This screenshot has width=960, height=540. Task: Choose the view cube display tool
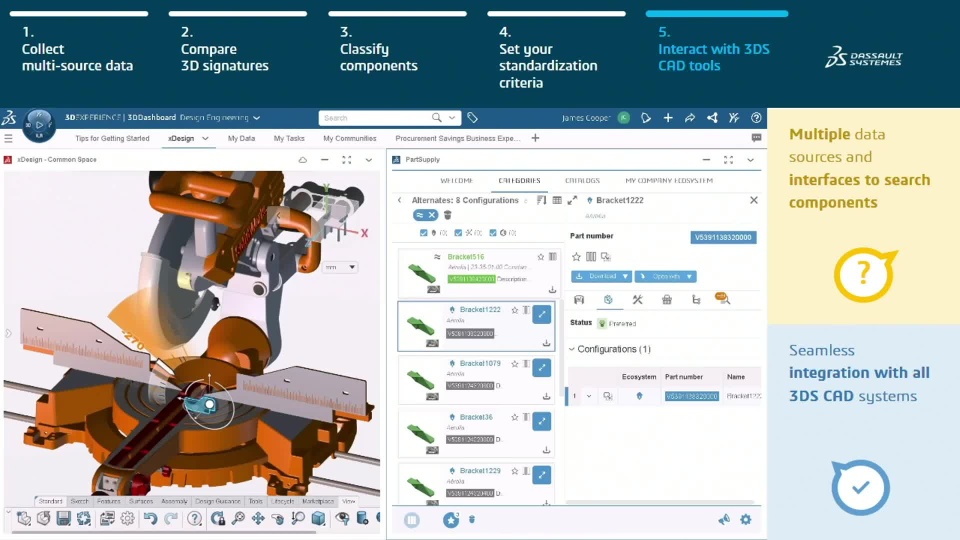click(318, 519)
